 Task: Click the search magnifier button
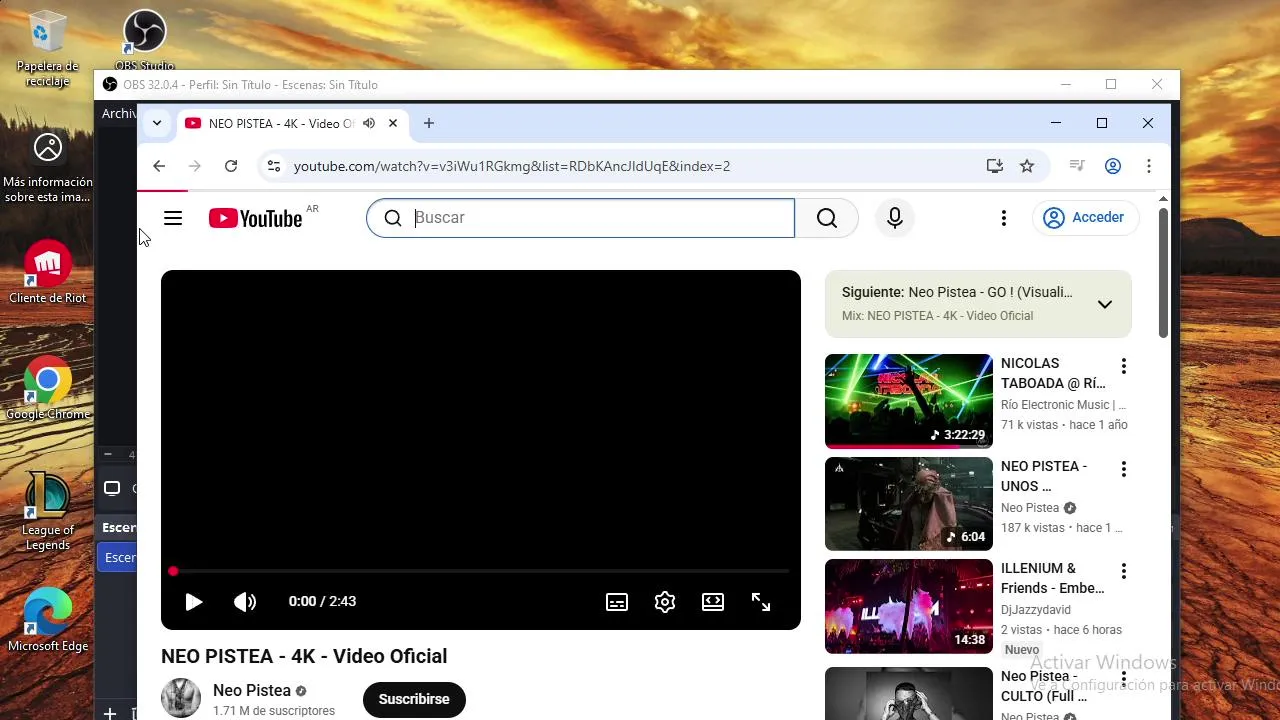[827, 218]
